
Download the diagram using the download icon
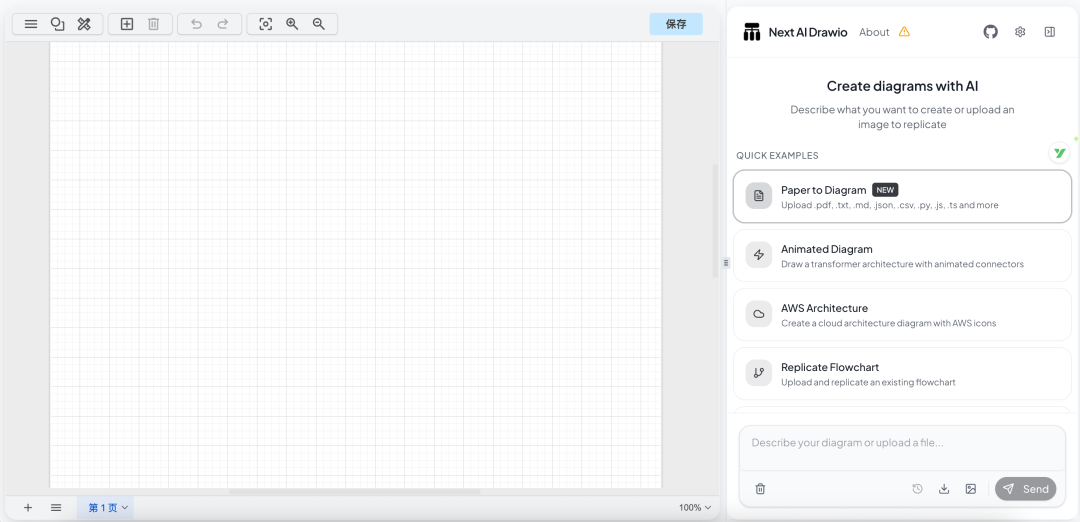(x=944, y=489)
